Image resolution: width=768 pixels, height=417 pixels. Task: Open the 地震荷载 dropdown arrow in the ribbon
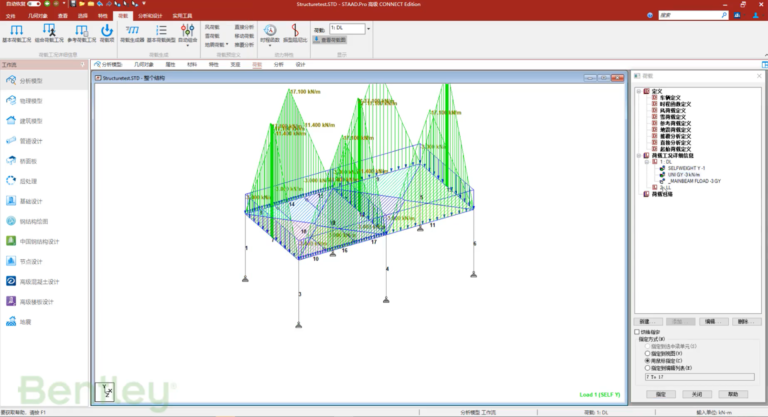point(227,45)
